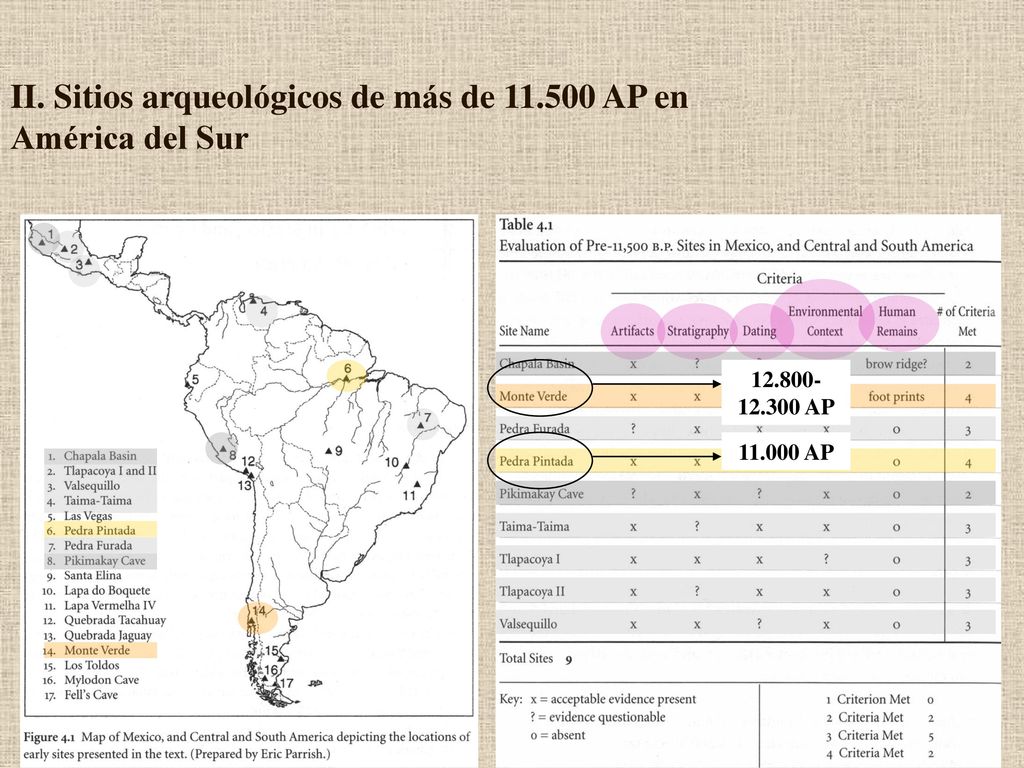This screenshot has width=1024, height=768.
Task: Click the 'Stratigraphy' column header
Action: (x=697, y=331)
